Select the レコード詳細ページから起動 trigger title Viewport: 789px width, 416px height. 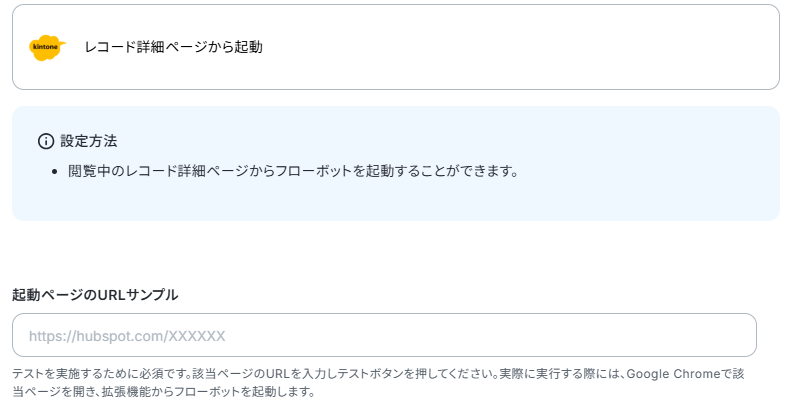point(174,47)
